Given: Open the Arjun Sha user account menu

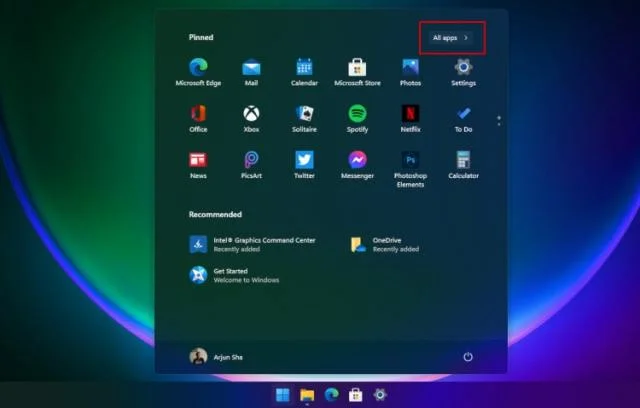Looking at the screenshot, I should [216, 357].
